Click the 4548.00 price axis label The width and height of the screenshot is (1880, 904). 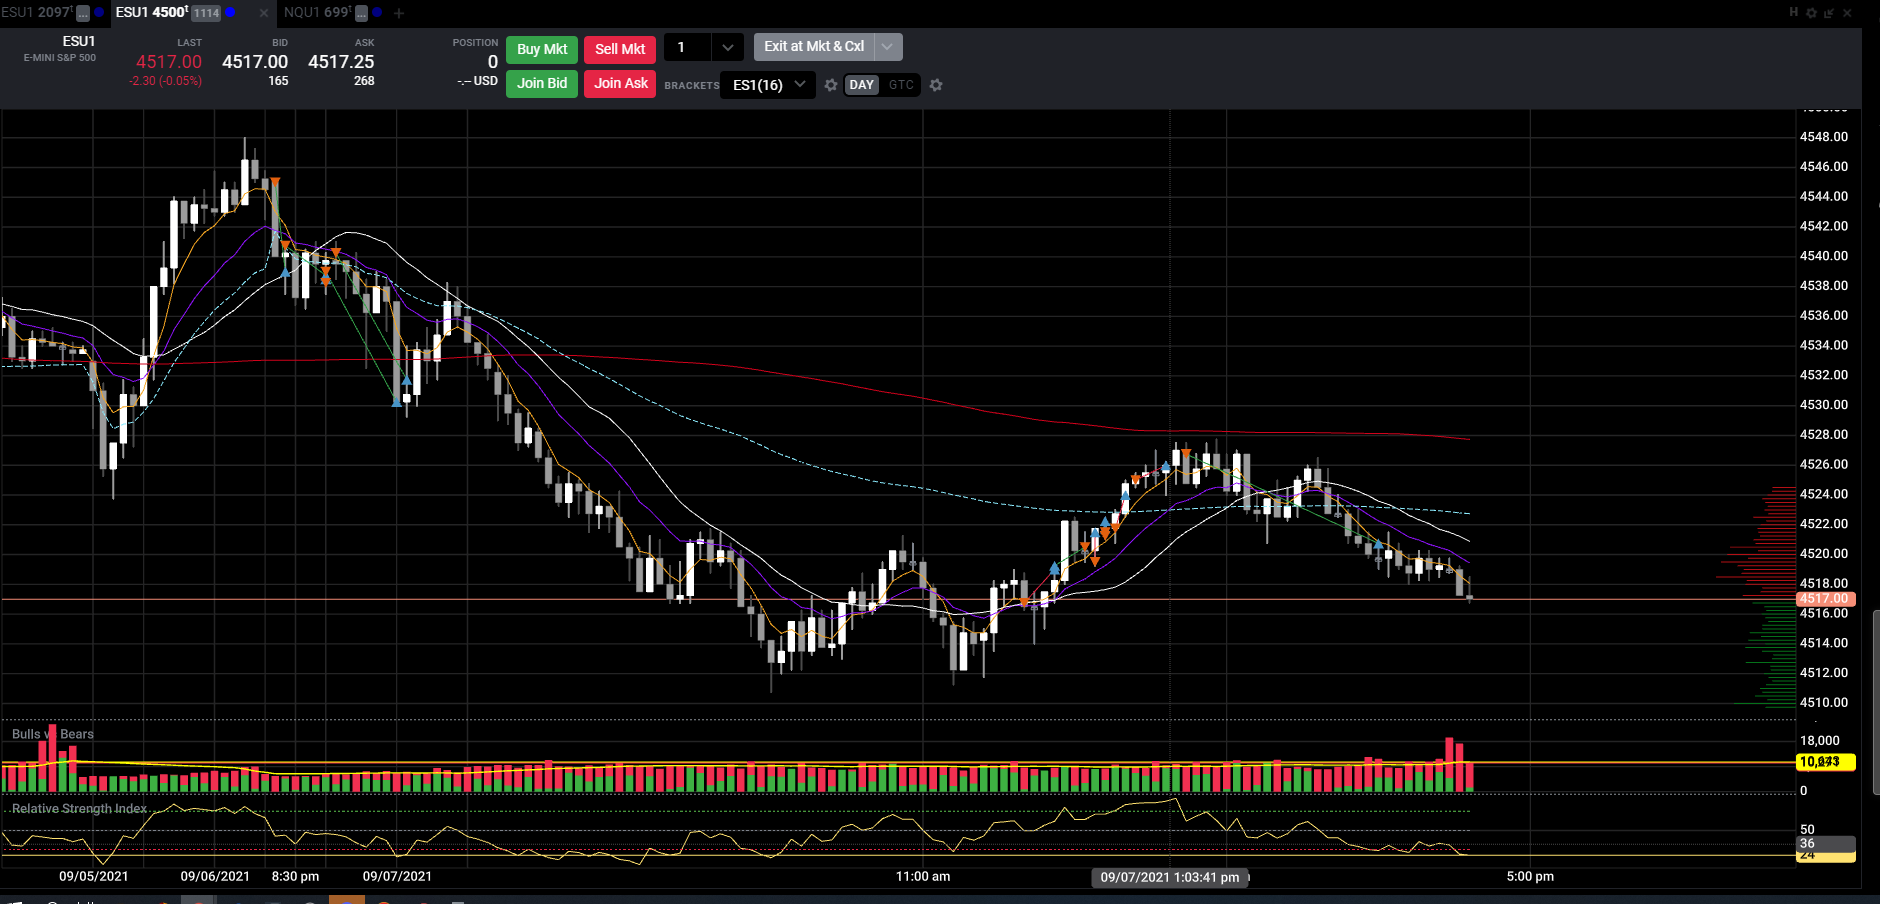click(x=1824, y=137)
